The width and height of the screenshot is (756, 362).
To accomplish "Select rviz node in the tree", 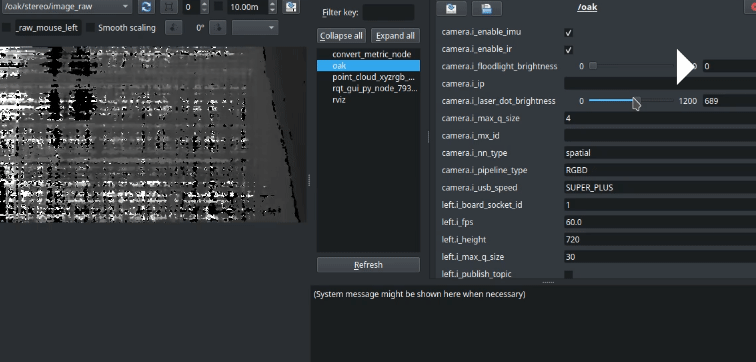I will [338, 100].
